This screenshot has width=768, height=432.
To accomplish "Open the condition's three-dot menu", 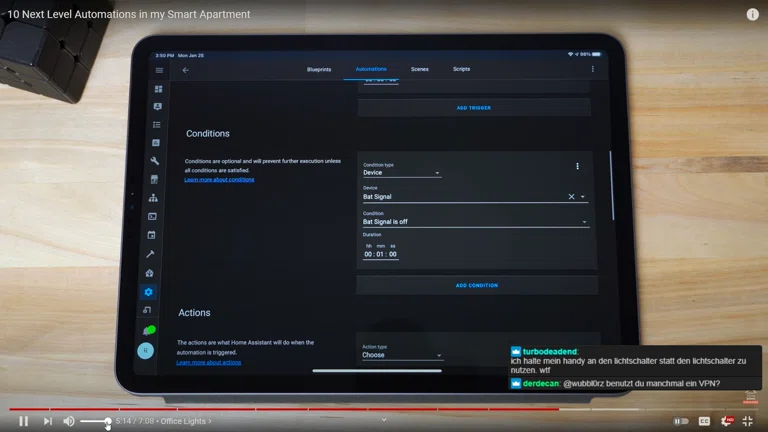I will (577, 166).
